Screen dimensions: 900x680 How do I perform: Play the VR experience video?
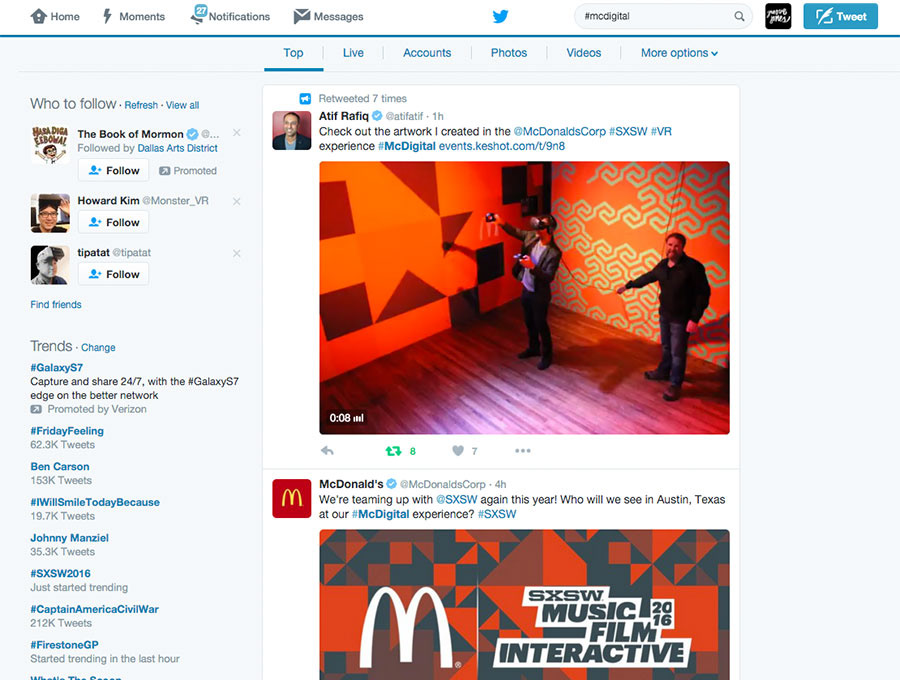[524, 298]
